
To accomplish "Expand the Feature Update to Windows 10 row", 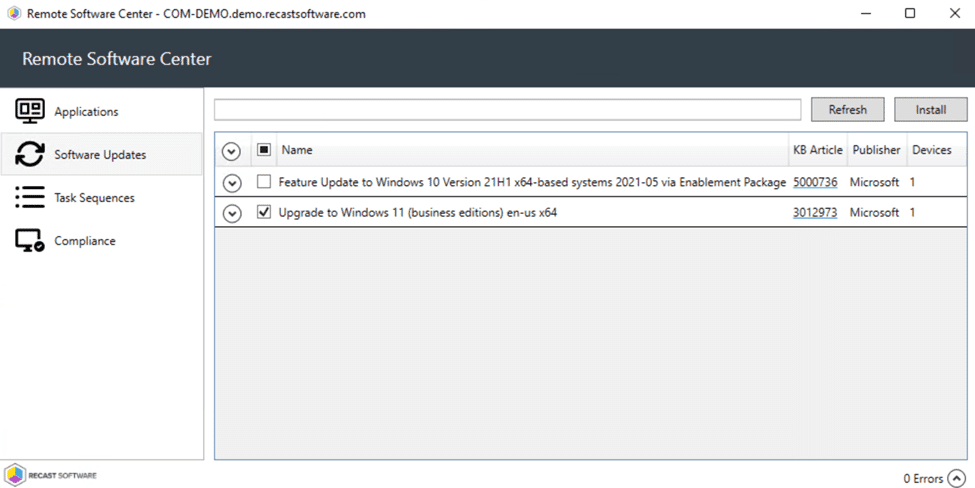I will coord(232,183).
